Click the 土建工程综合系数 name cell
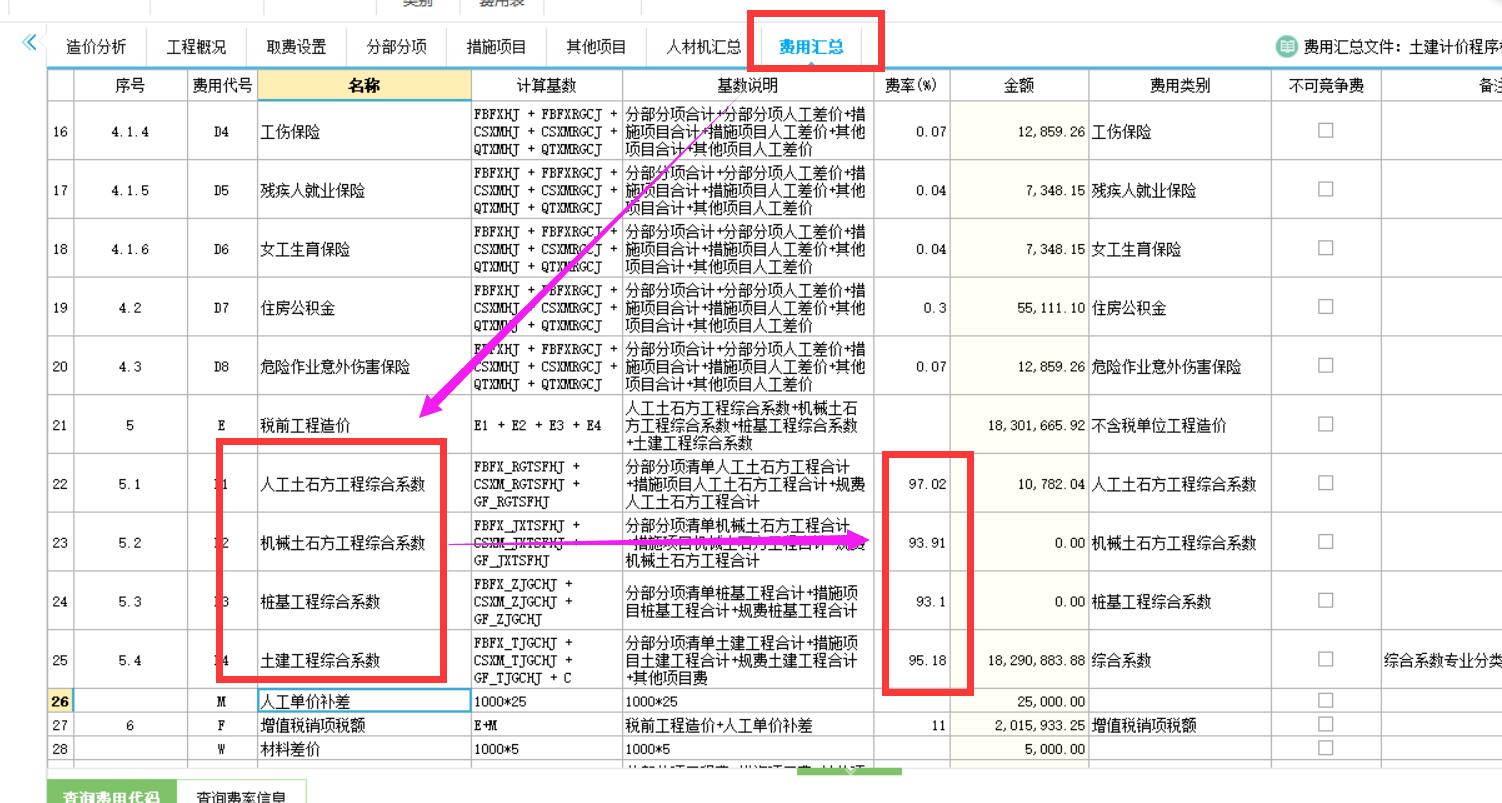The image size is (1502, 803). tap(364, 660)
